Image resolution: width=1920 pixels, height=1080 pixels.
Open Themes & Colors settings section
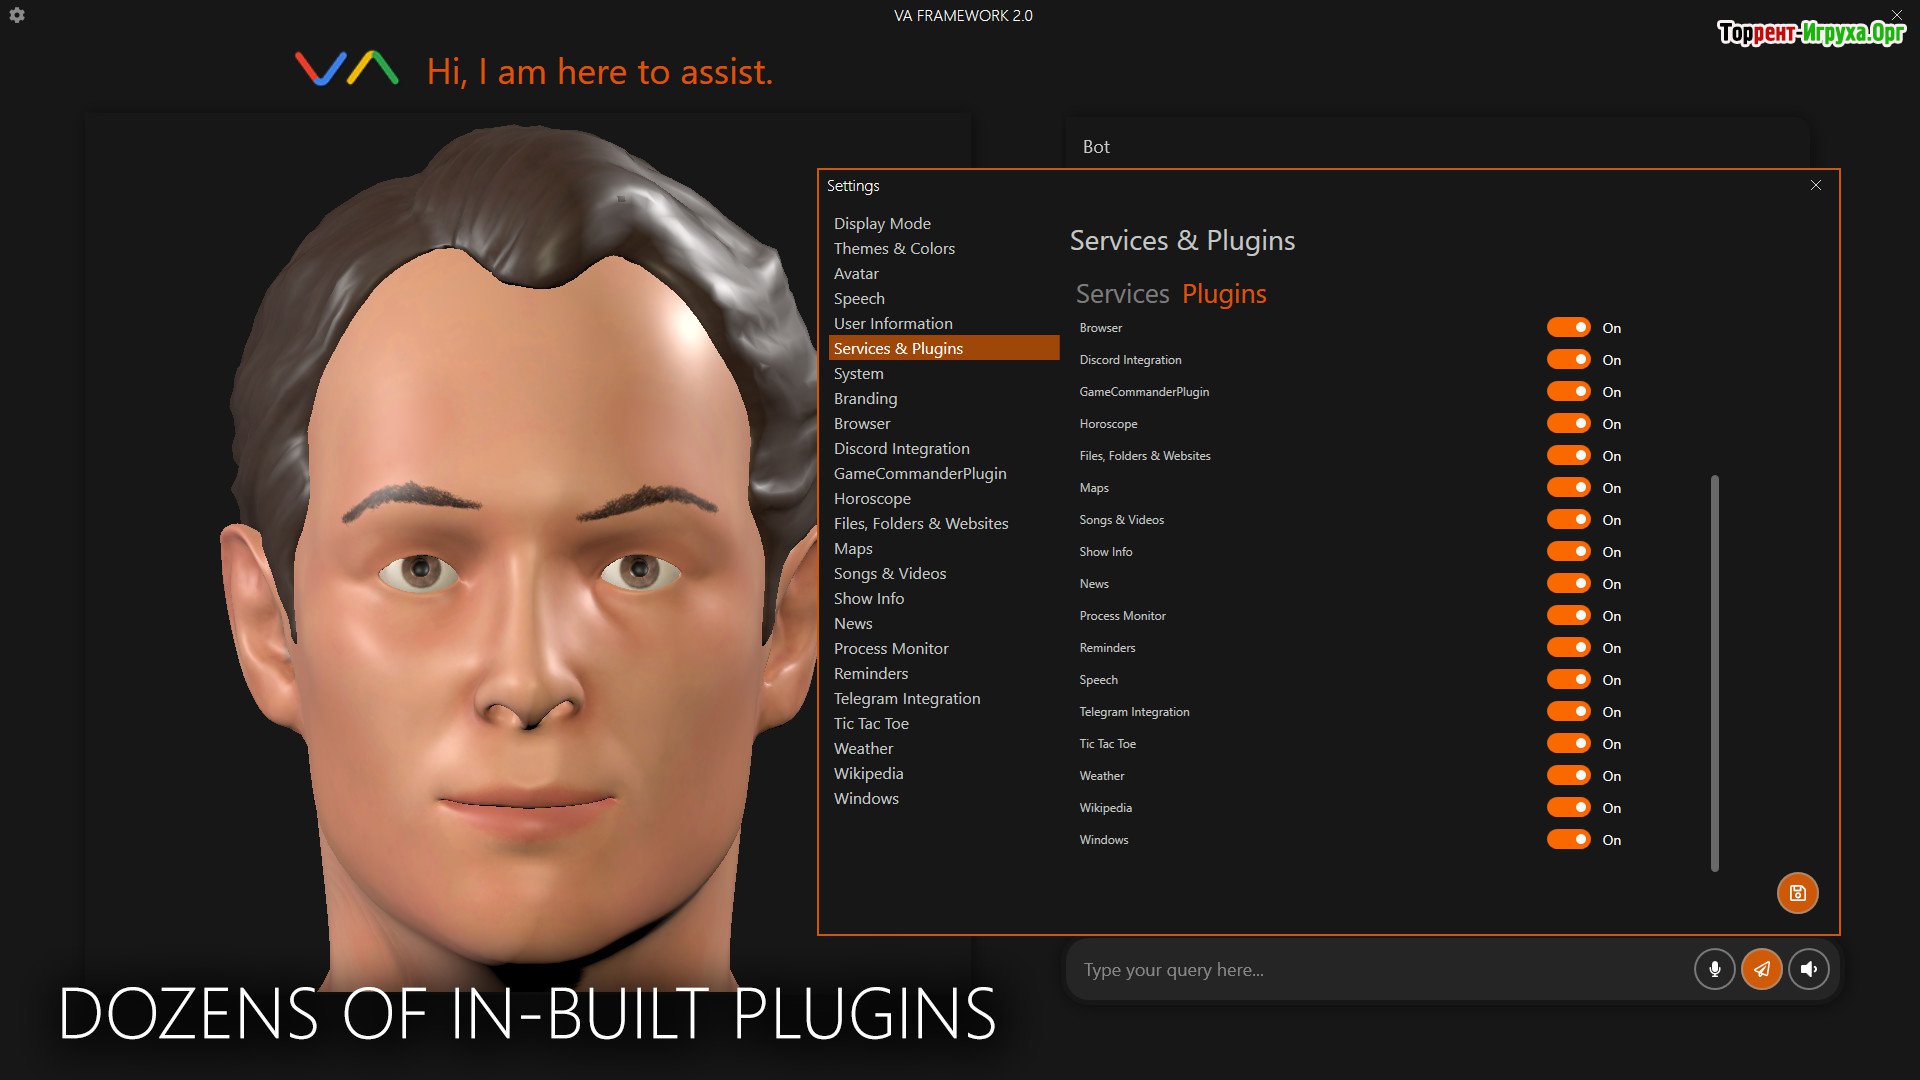click(894, 248)
